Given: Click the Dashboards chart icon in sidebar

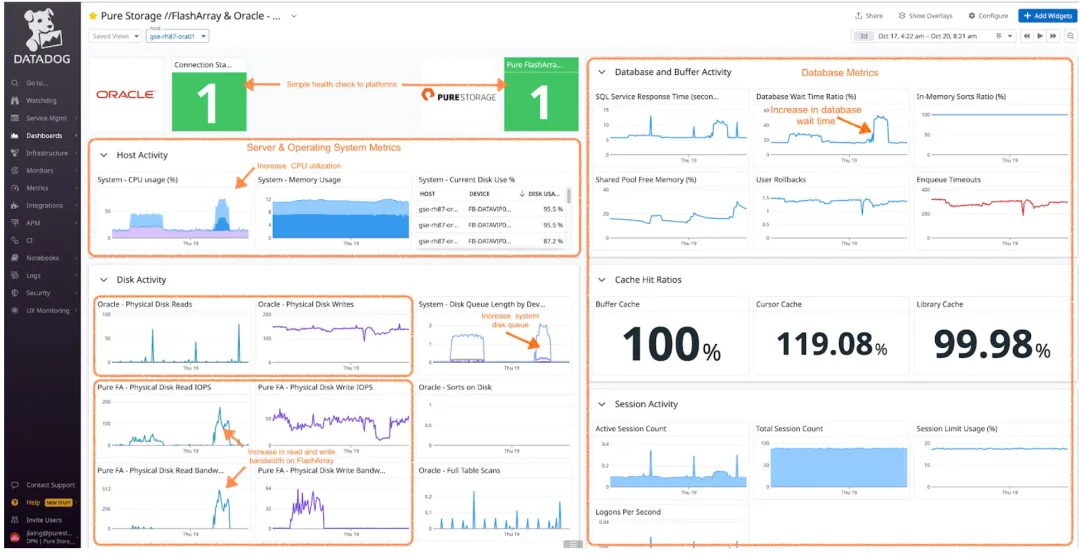Looking at the screenshot, I should [14, 136].
